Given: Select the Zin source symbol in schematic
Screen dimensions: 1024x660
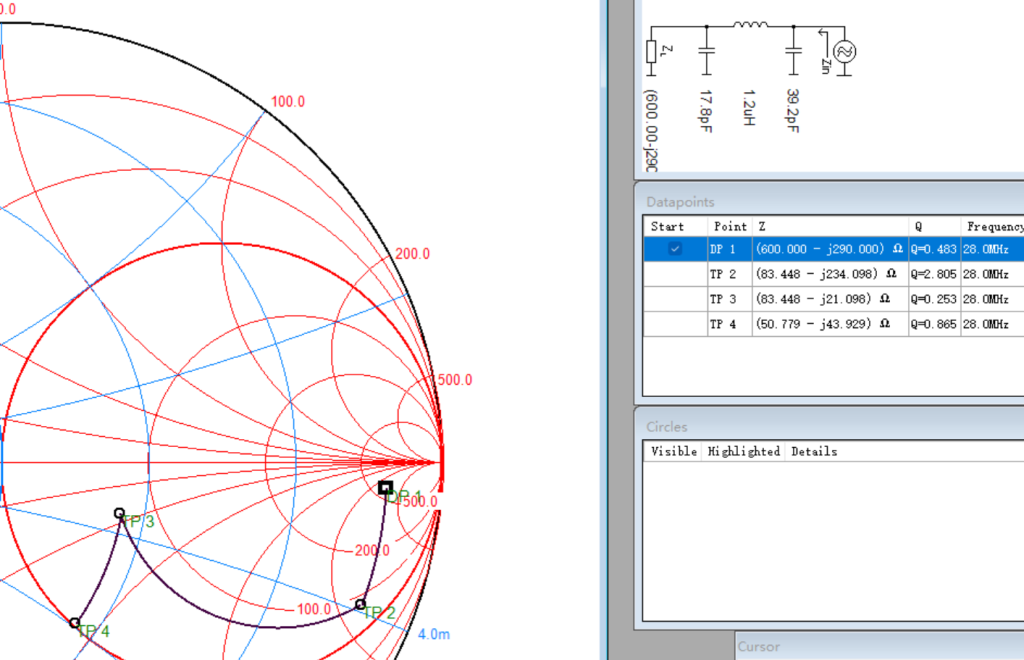Looking at the screenshot, I should [844, 52].
